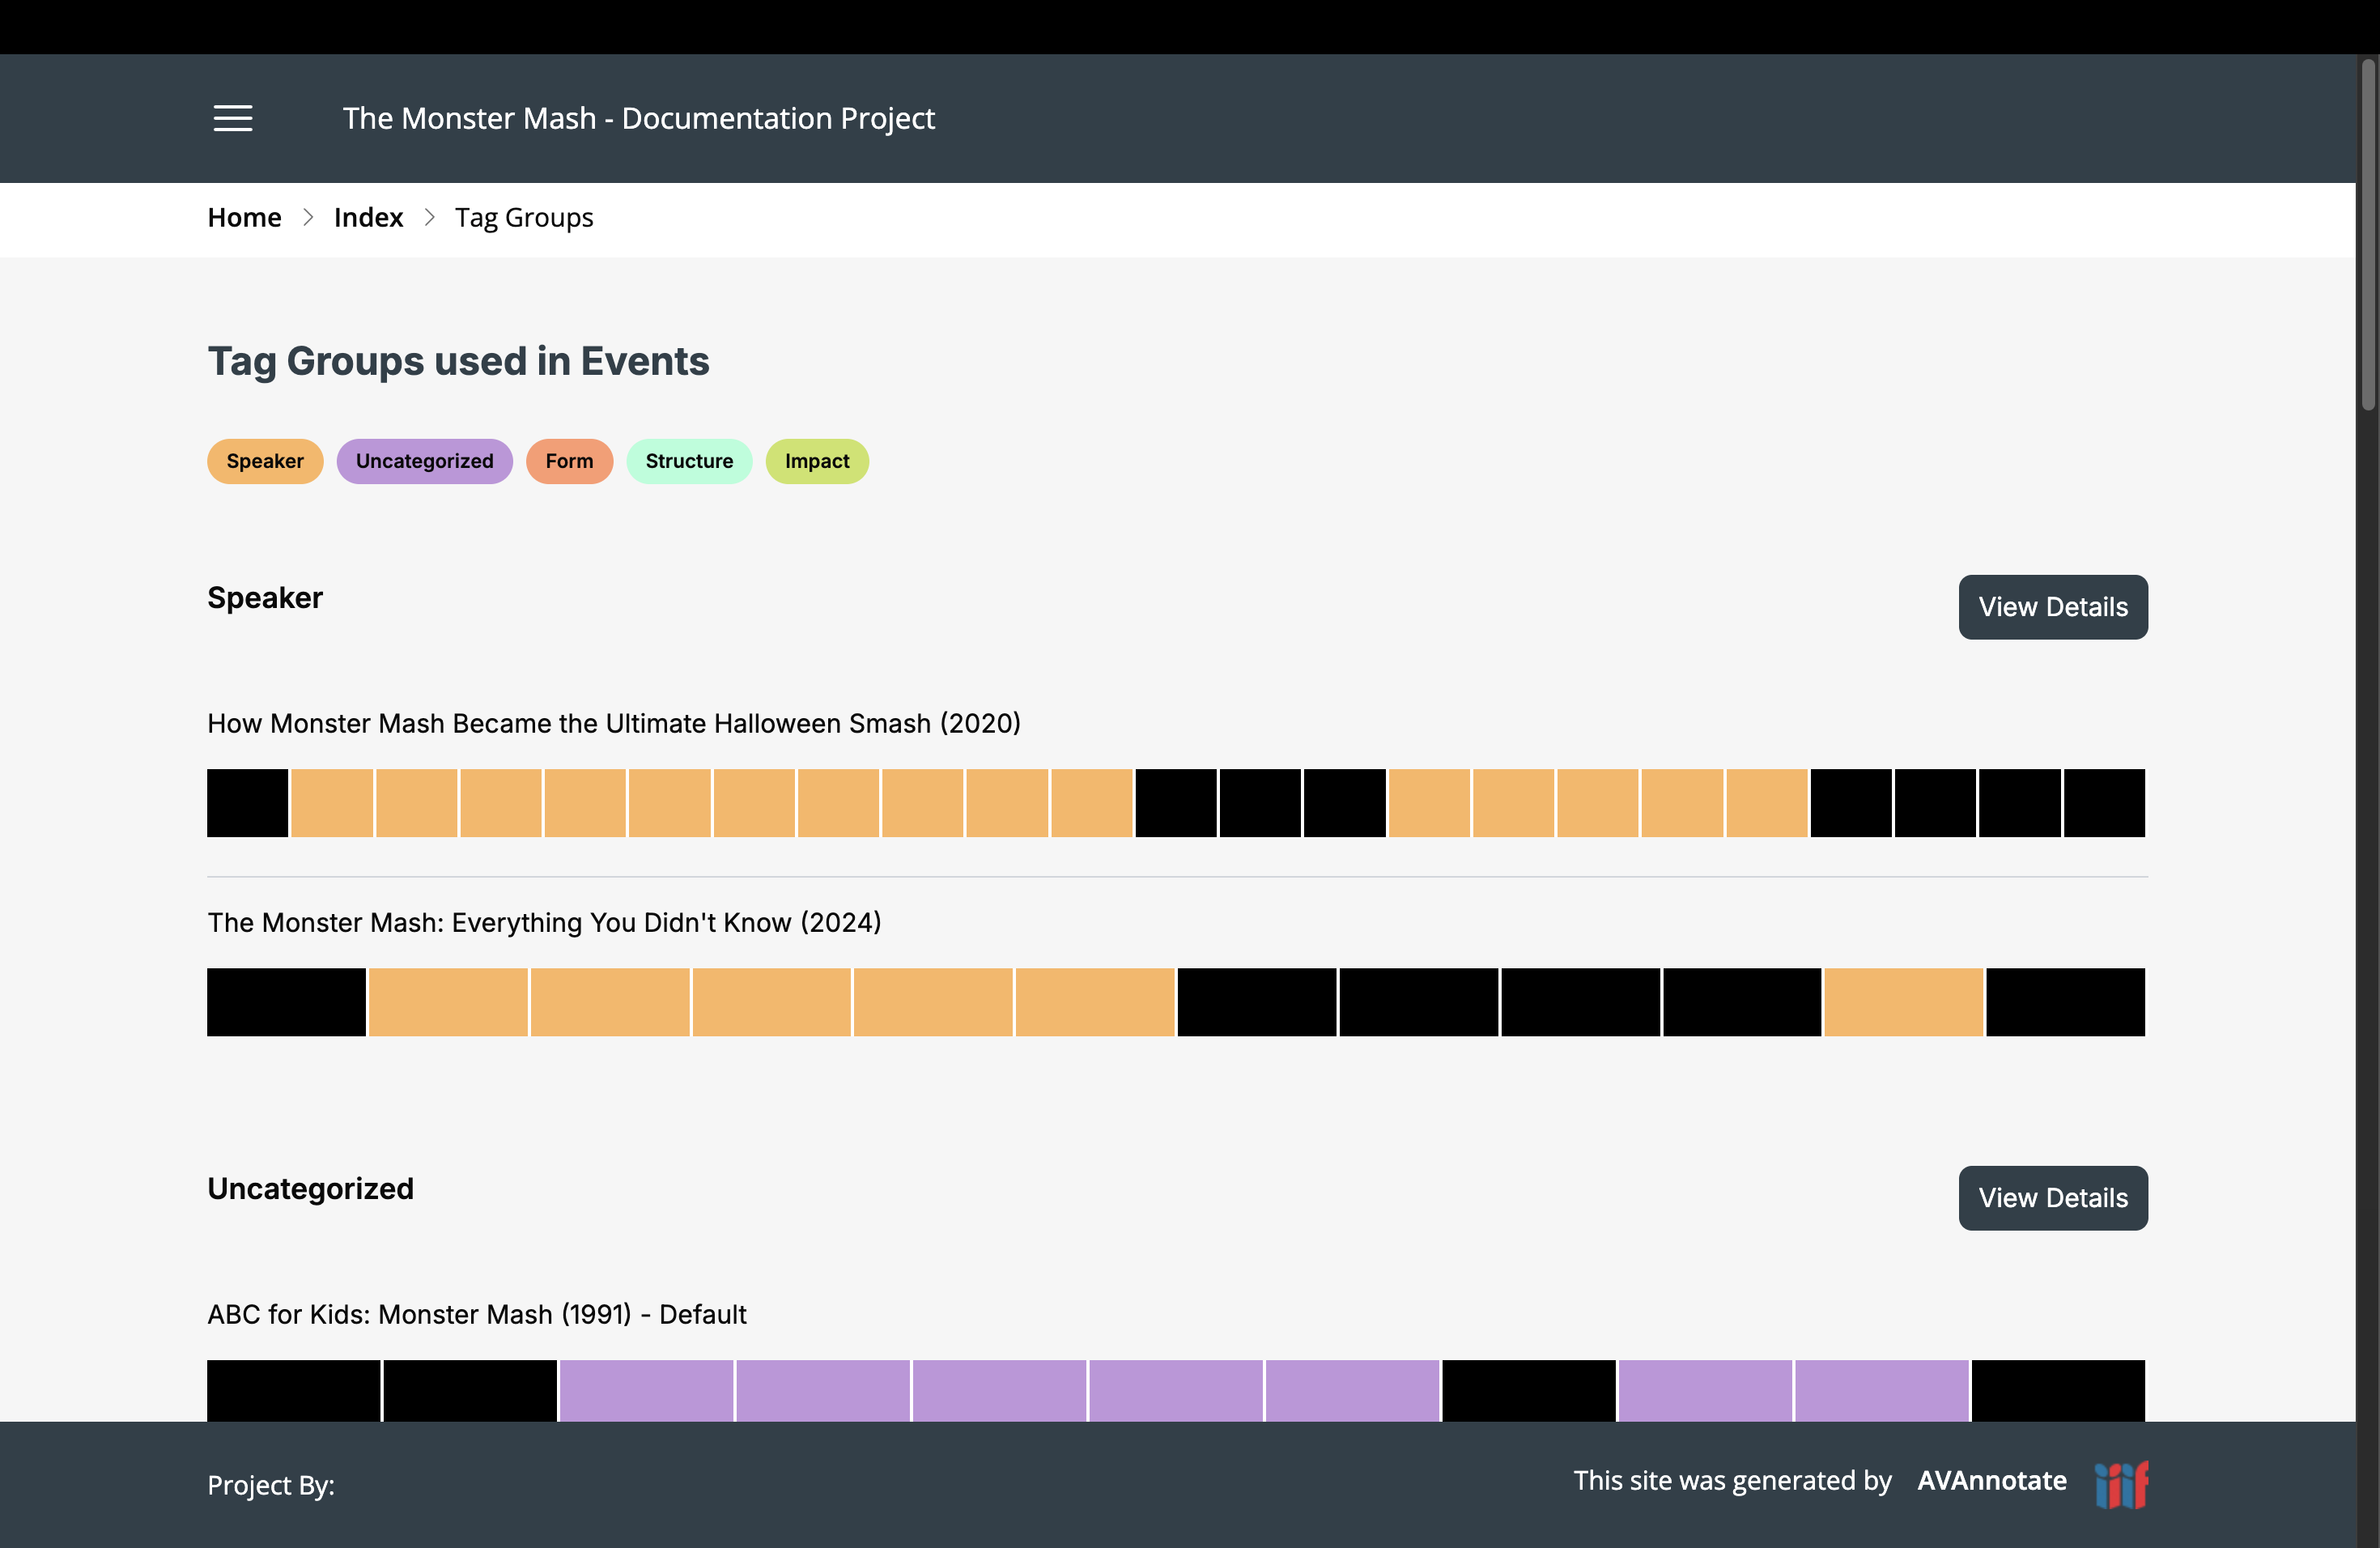Click the lone orange block near 2024 timeline end

coord(1903,1001)
